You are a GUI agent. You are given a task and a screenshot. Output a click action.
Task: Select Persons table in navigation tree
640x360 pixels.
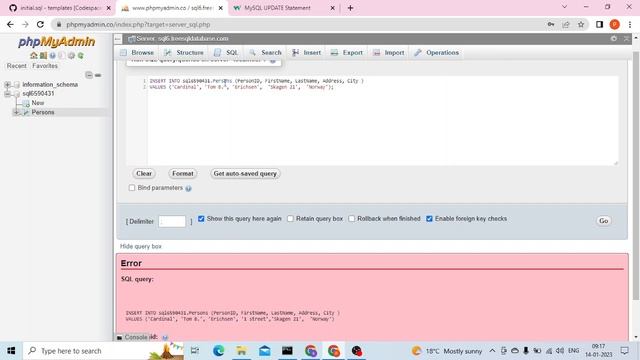[43, 112]
